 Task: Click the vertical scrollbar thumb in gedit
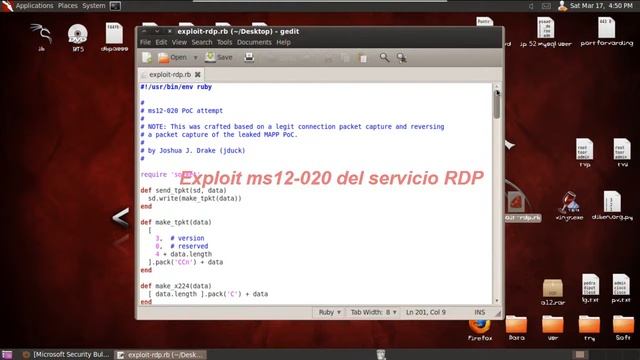[497, 104]
